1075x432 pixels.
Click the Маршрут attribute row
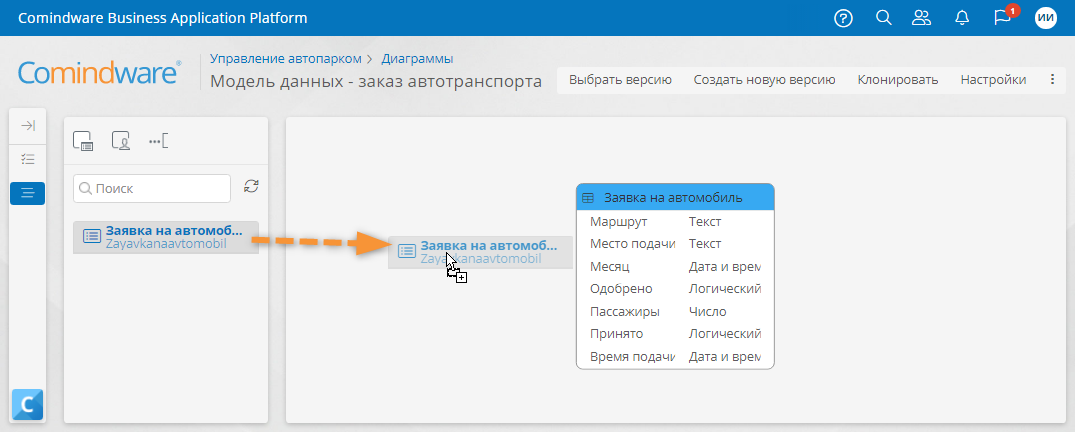(675, 221)
